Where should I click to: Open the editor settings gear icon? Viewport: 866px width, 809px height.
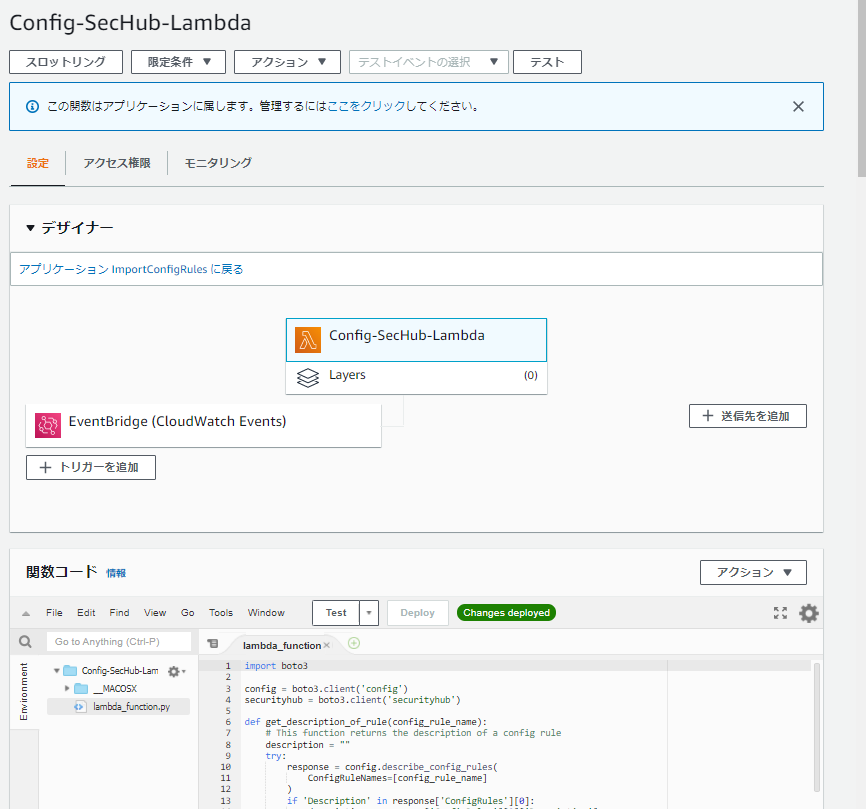[x=809, y=613]
